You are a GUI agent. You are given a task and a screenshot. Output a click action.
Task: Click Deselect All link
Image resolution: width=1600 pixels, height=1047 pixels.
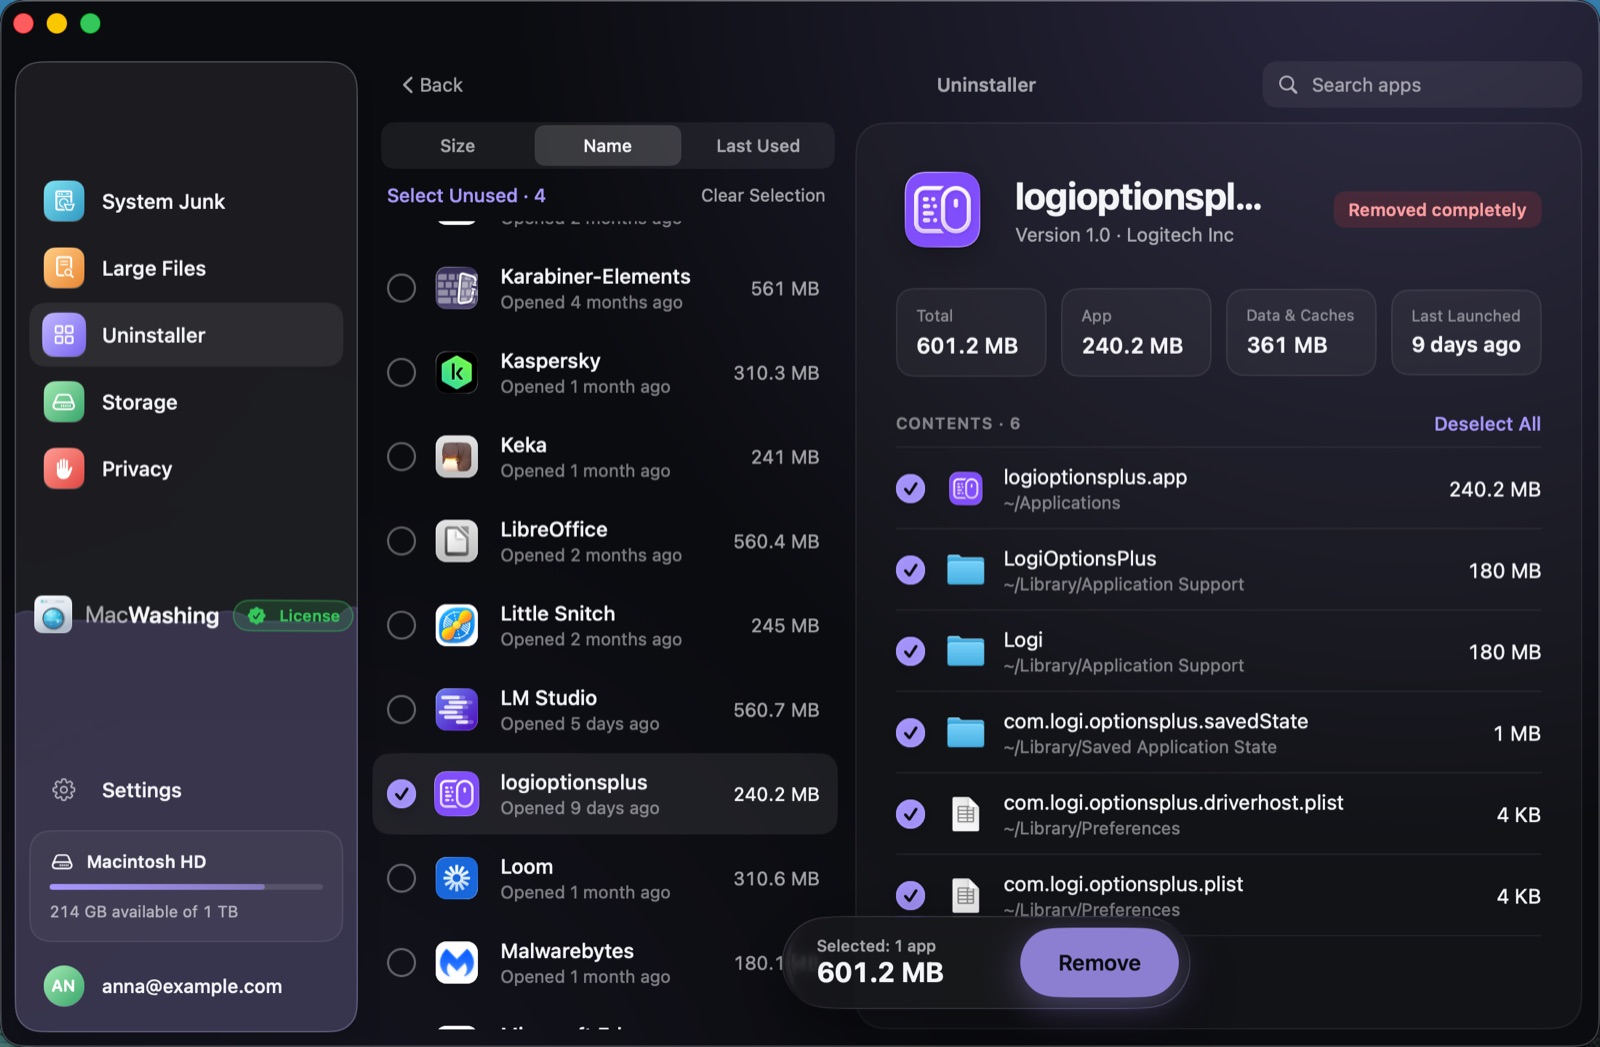[x=1487, y=424]
